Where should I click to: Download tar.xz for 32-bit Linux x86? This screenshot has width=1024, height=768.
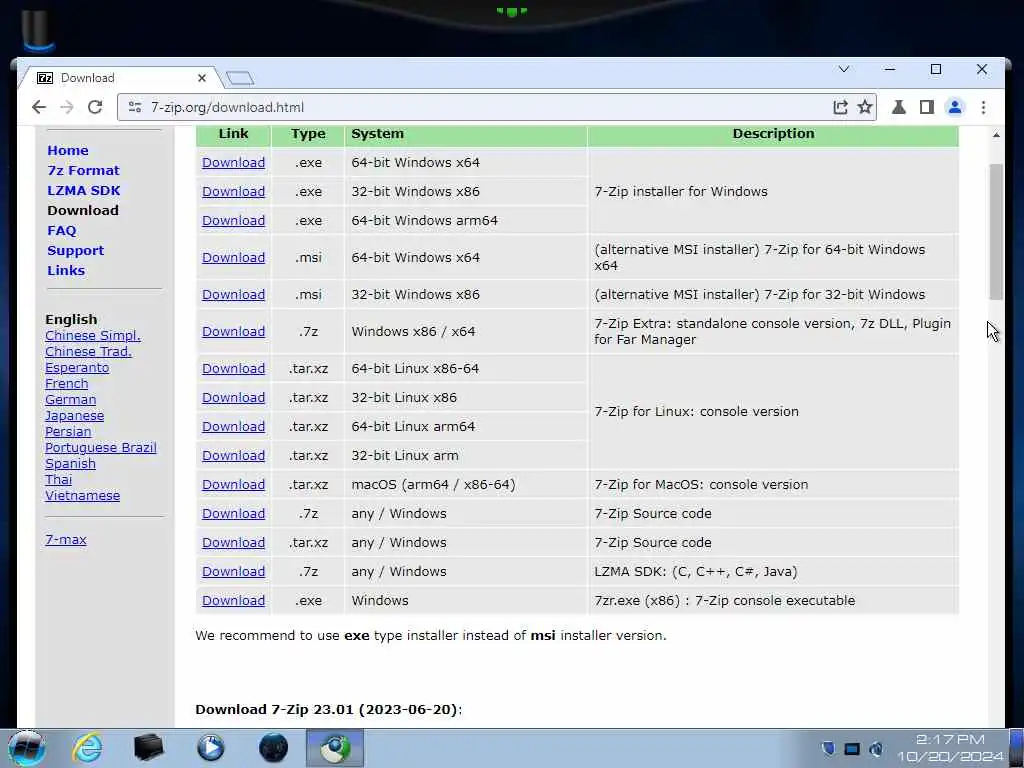click(x=233, y=398)
